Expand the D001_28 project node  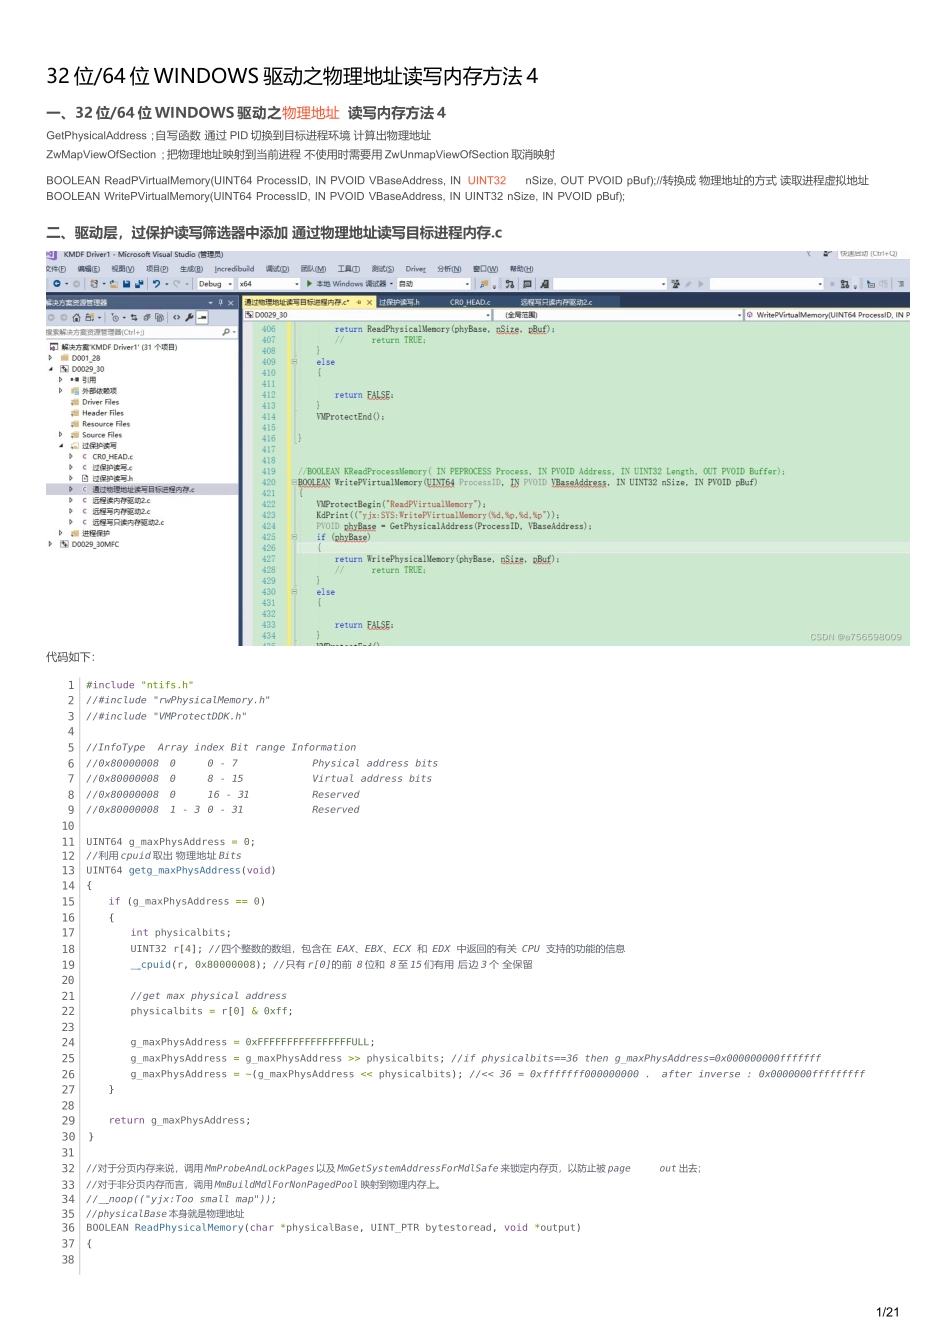pyautogui.click(x=50, y=358)
